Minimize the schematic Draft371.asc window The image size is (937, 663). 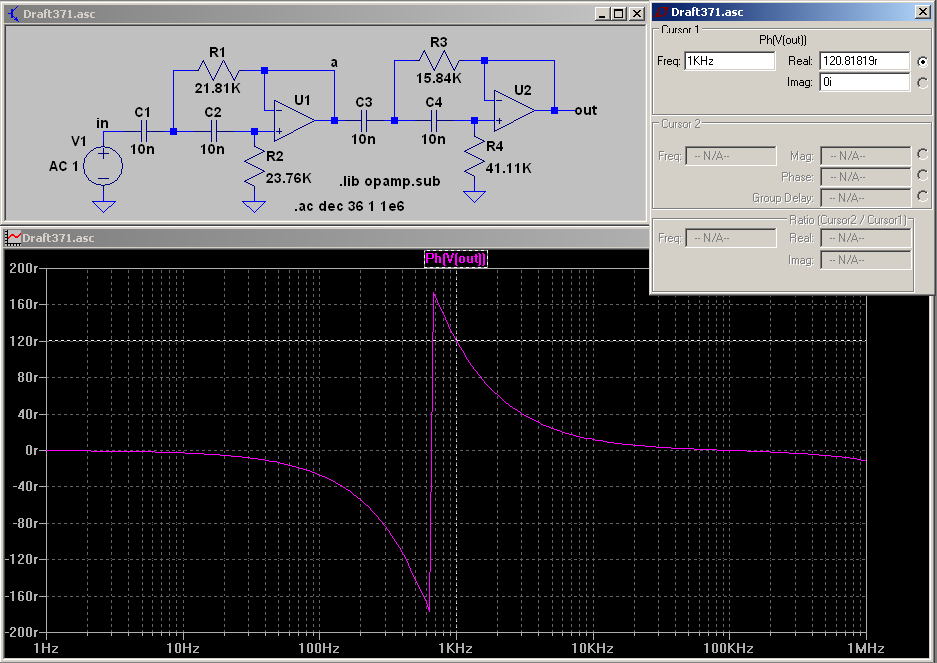(602, 14)
